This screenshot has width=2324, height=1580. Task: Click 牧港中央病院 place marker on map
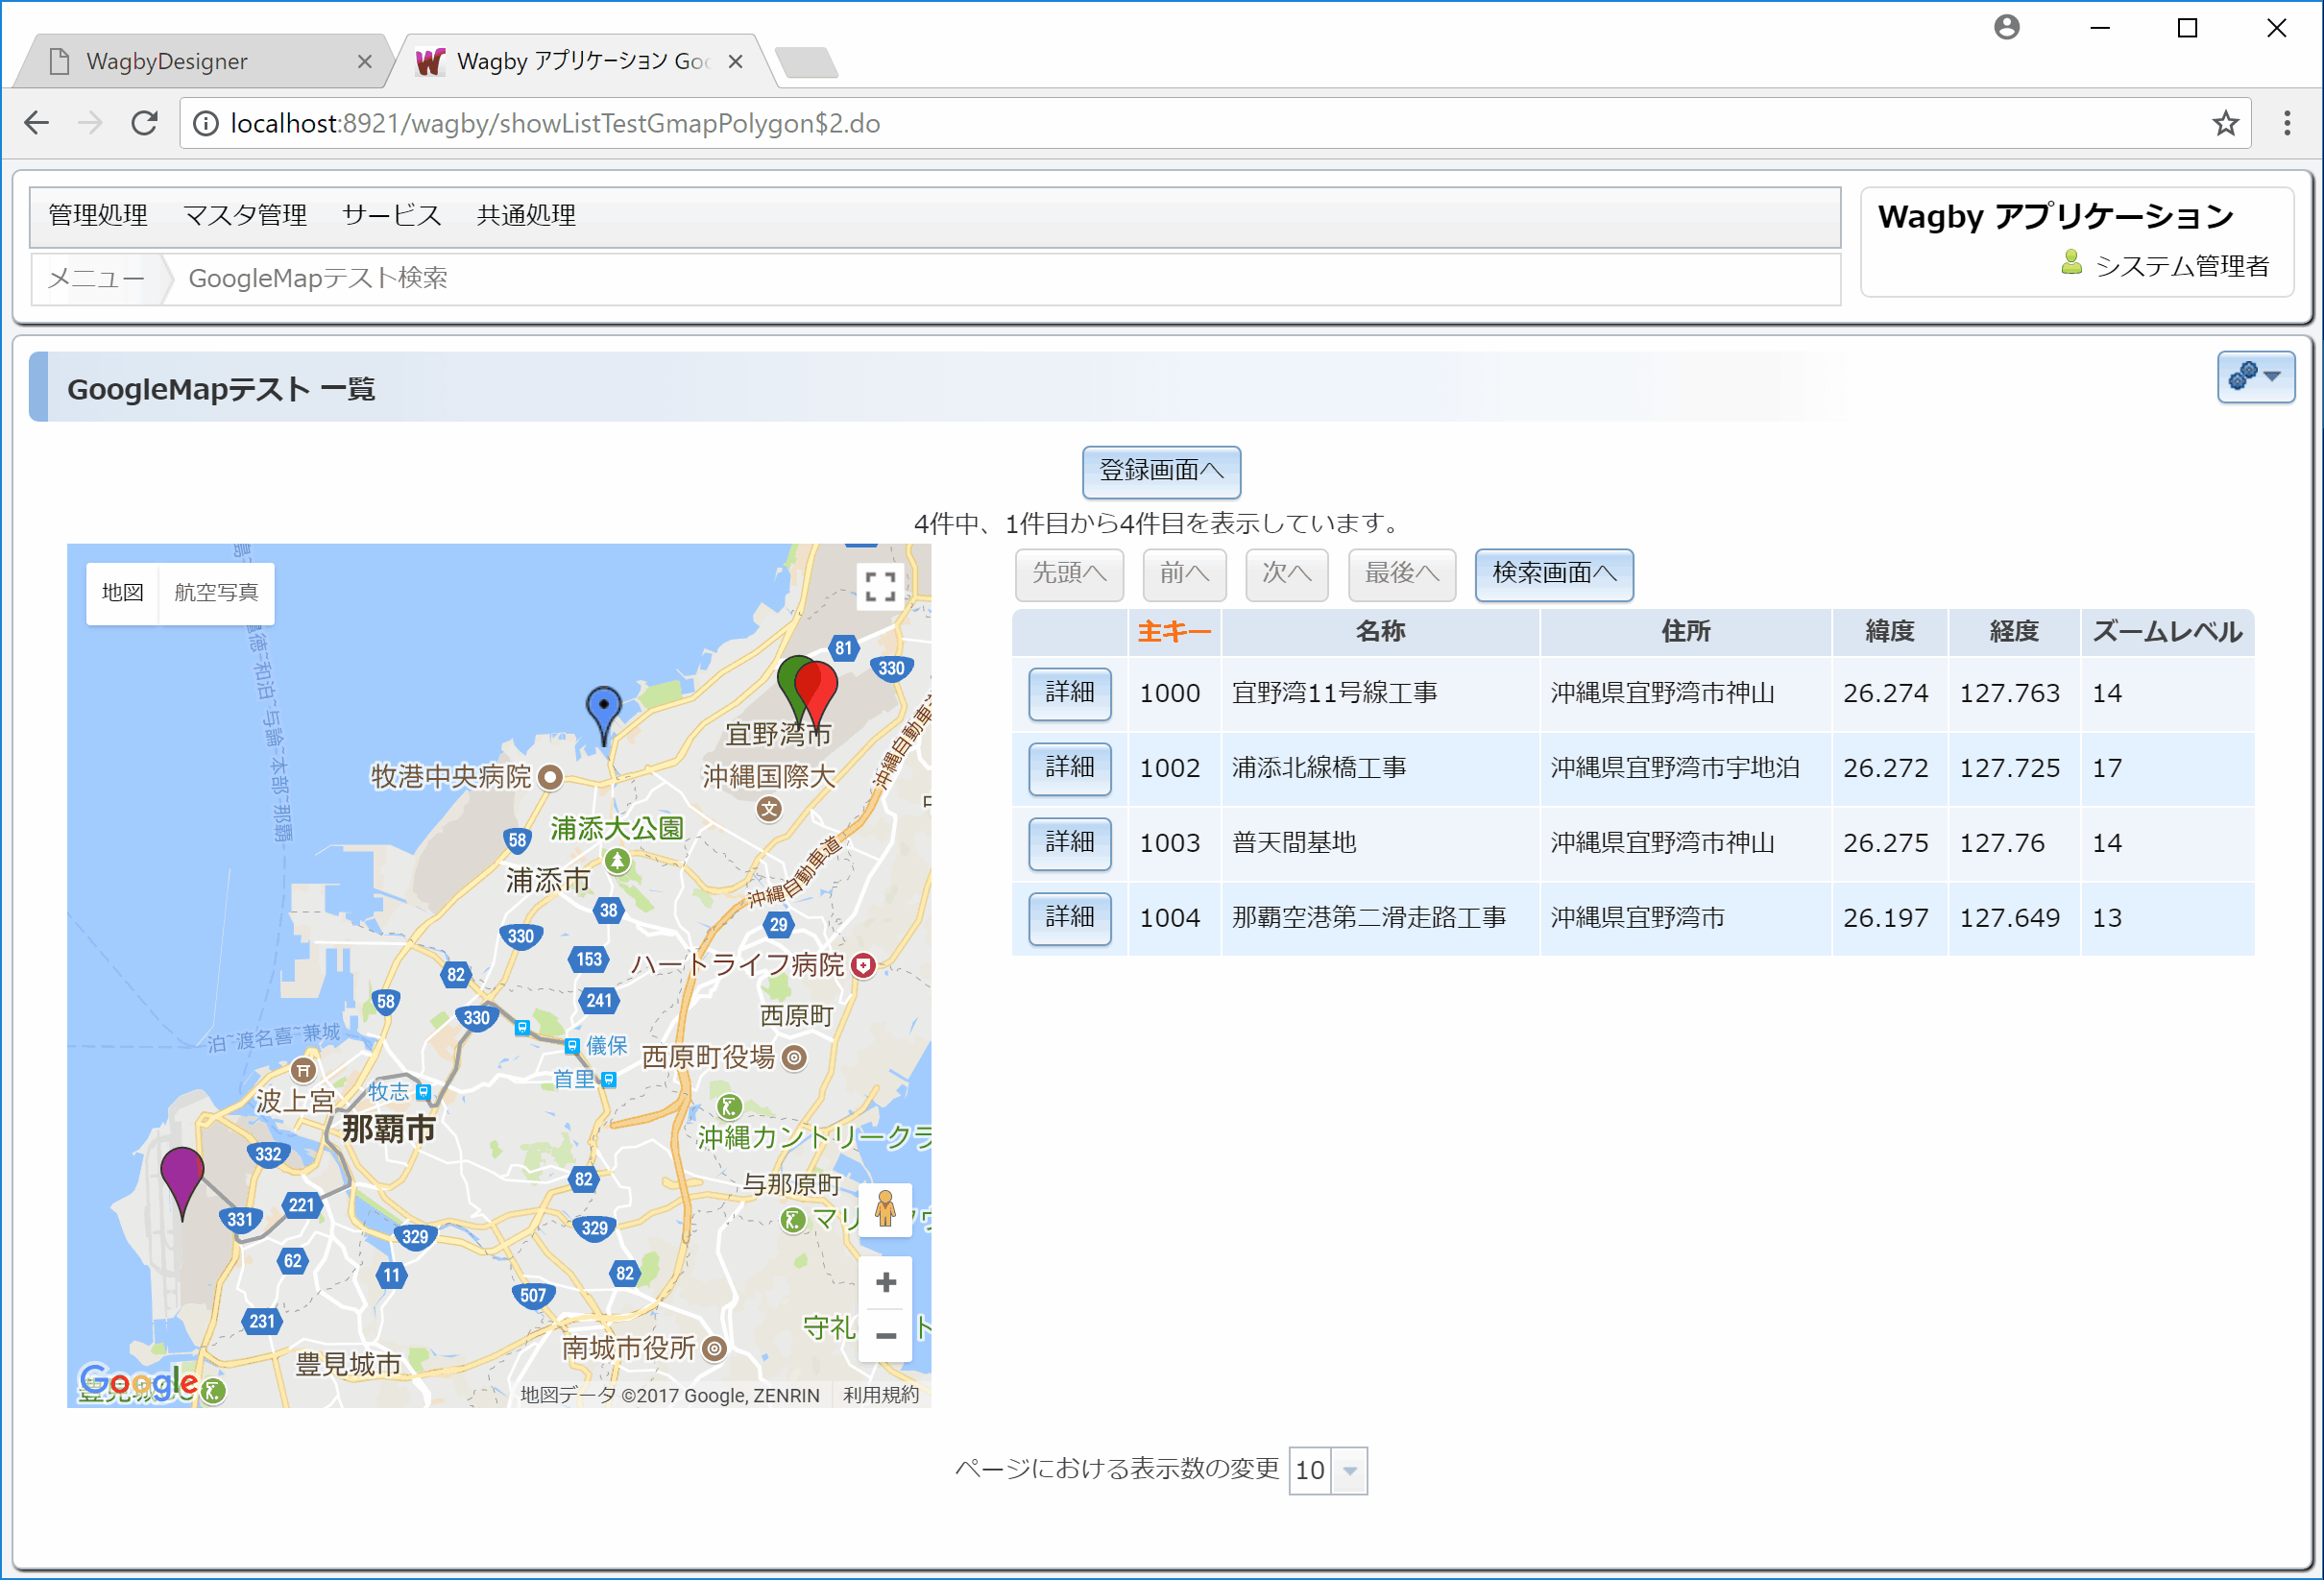coord(551,776)
